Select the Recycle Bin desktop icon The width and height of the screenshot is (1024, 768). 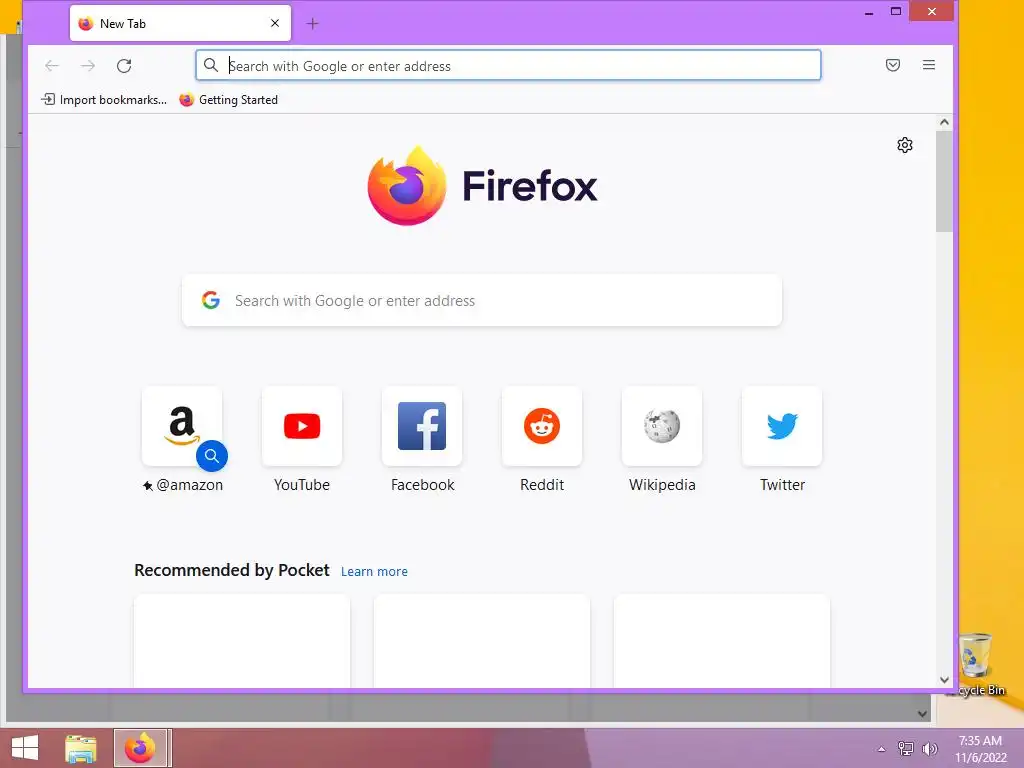click(976, 665)
